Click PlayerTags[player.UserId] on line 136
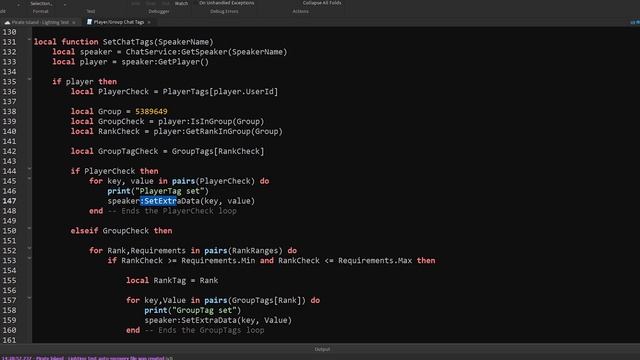The width and height of the screenshot is (640, 360). [x=220, y=91]
